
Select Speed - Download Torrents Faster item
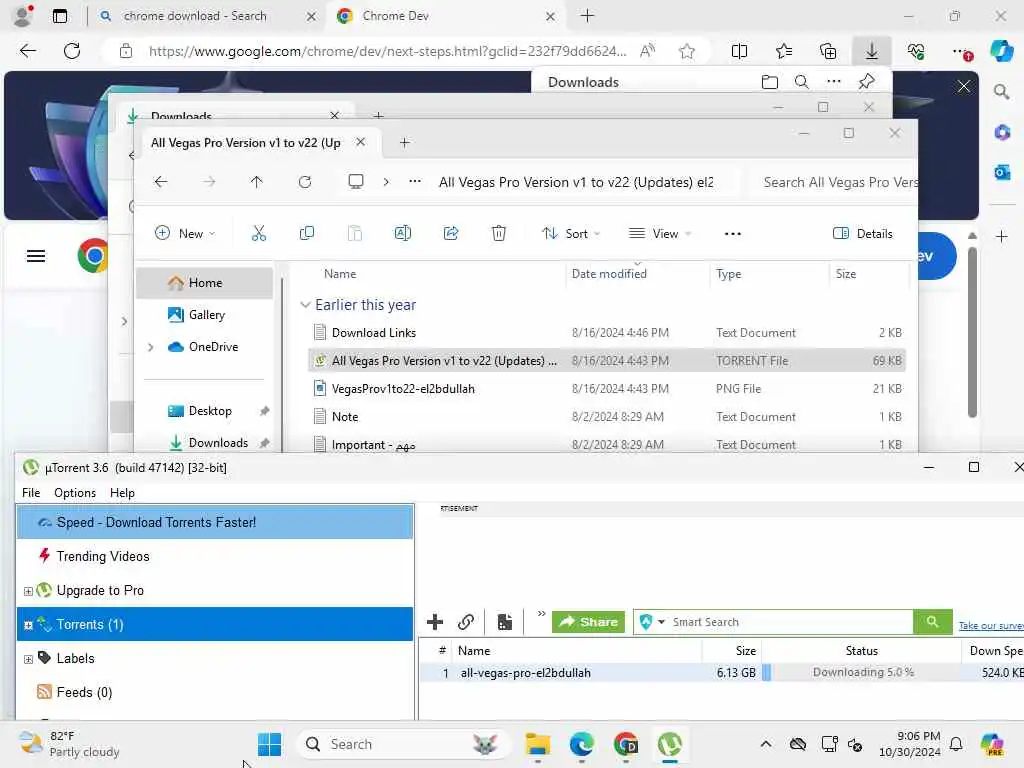216,522
